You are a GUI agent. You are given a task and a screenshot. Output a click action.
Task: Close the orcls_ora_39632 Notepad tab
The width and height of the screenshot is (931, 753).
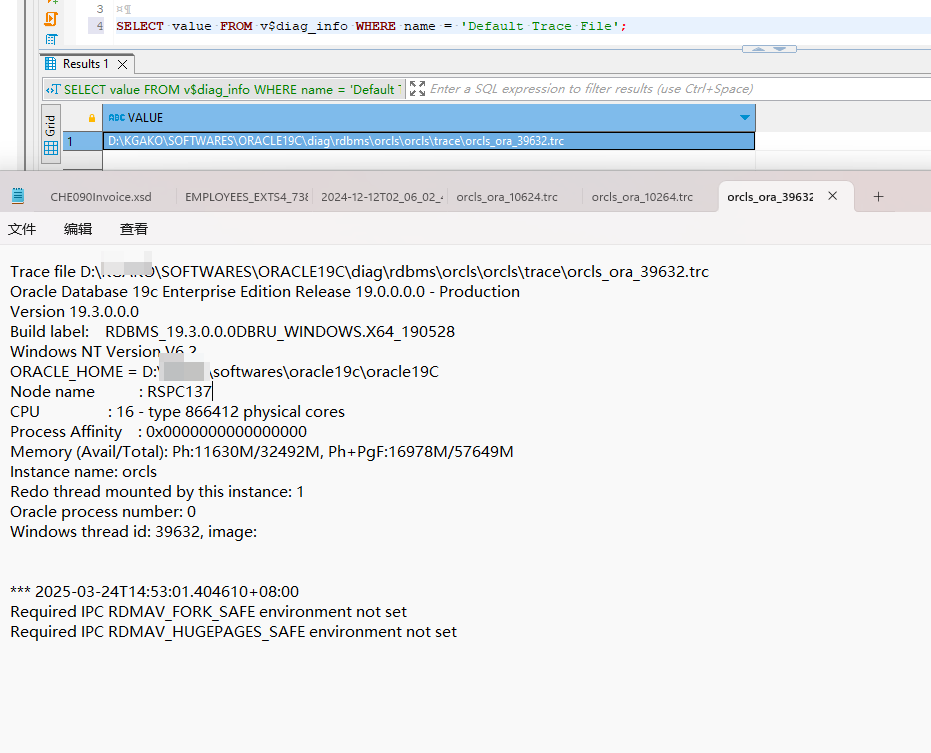[832, 196]
